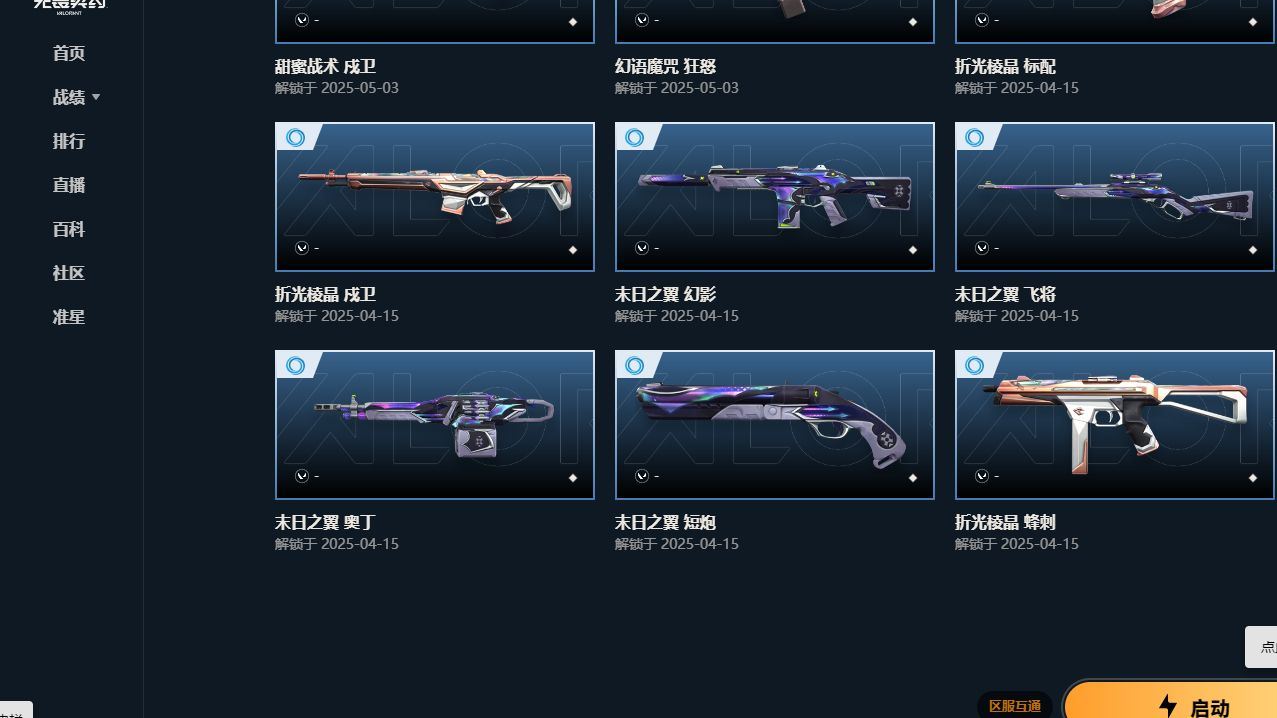Open the 首页 sidebar menu item
This screenshot has height=718, width=1277.
69,53
